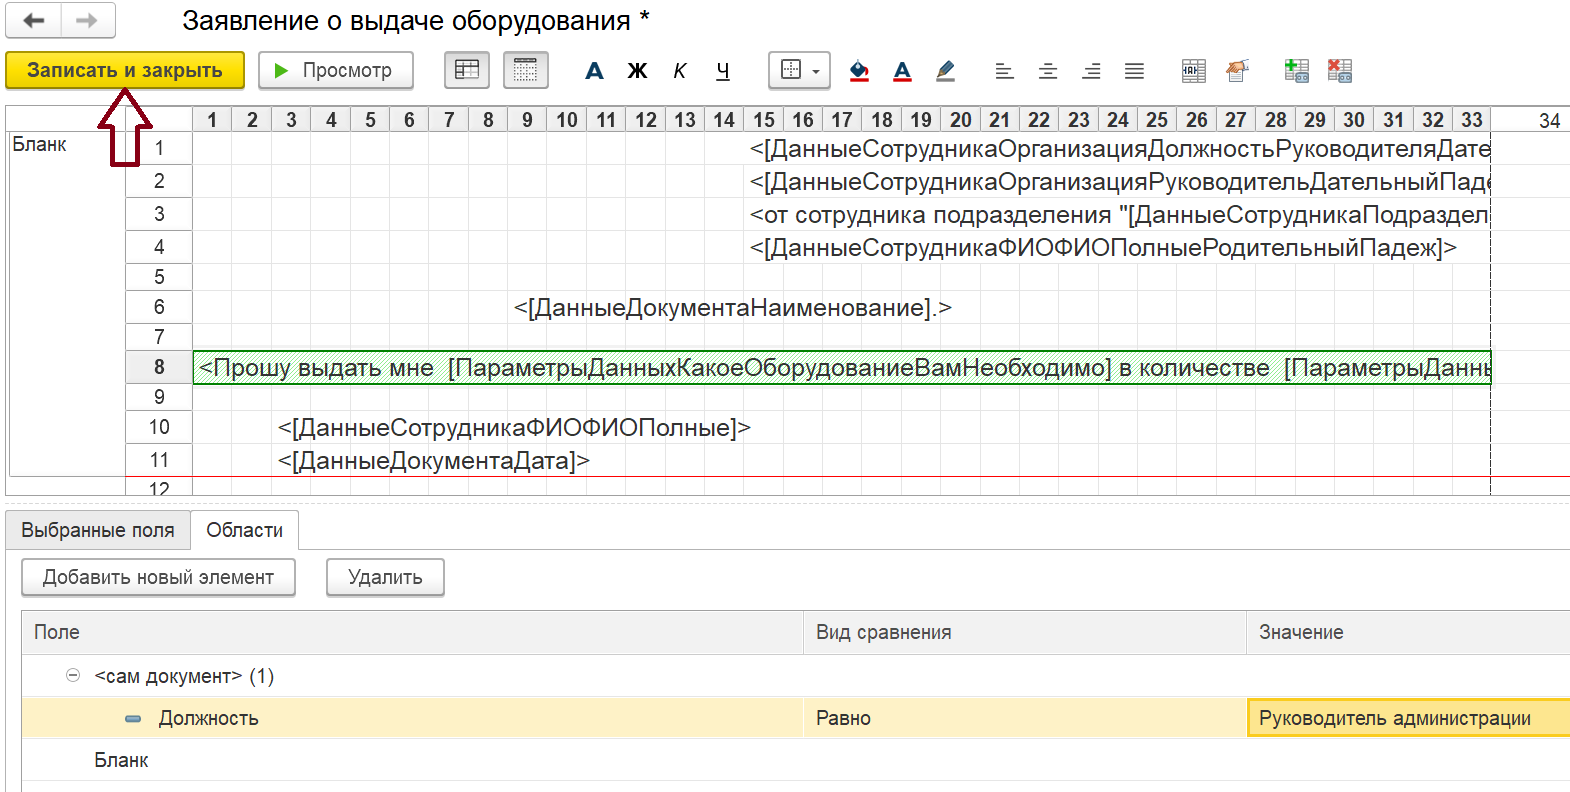1570x792 pixels.
Task: Go forward with the right arrow
Action: tap(88, 20)
